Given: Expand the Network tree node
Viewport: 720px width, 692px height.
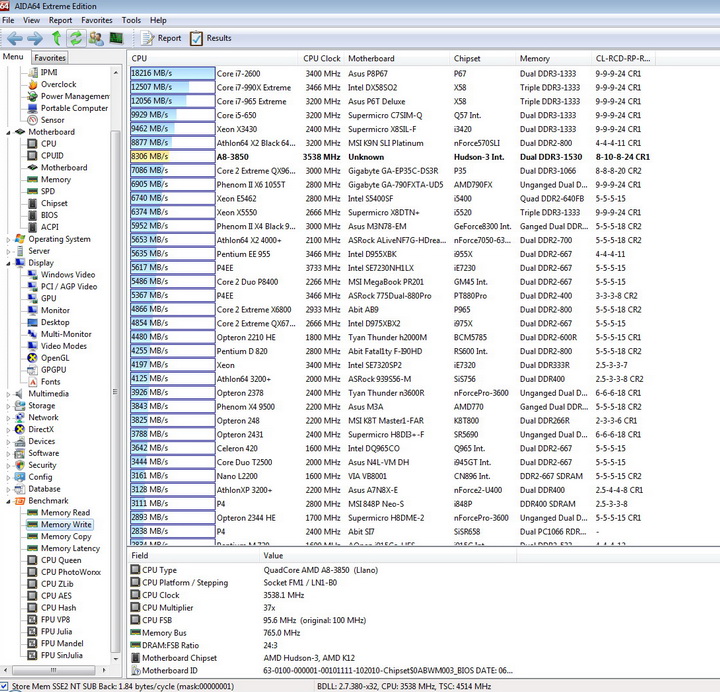Looking at the screenshot, I should 8,418.
